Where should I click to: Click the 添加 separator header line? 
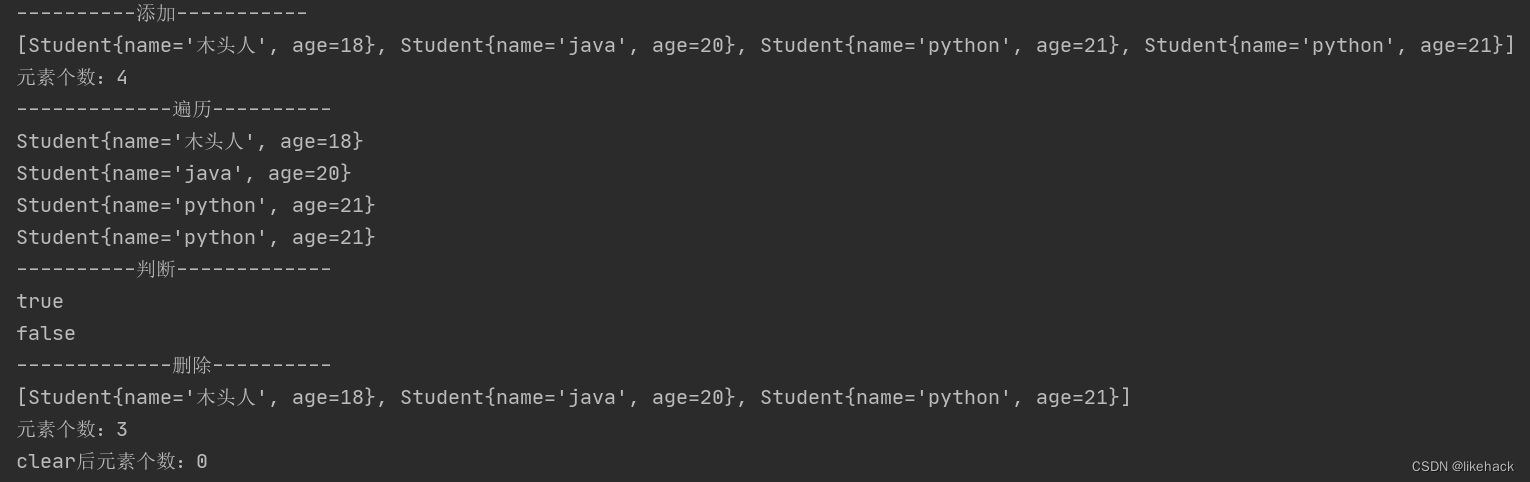162,13
